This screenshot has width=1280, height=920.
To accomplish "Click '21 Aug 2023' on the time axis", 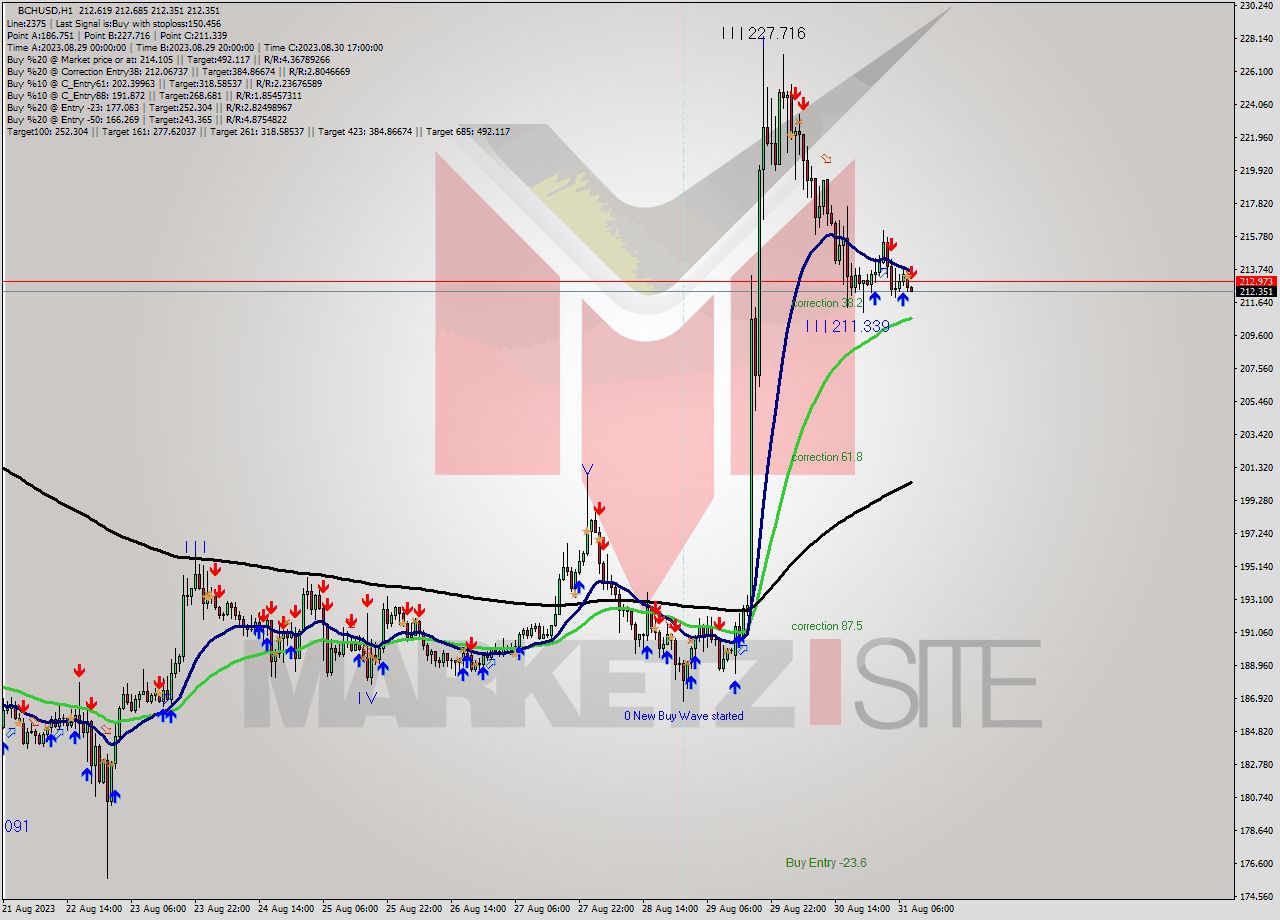I will [29, 909].
